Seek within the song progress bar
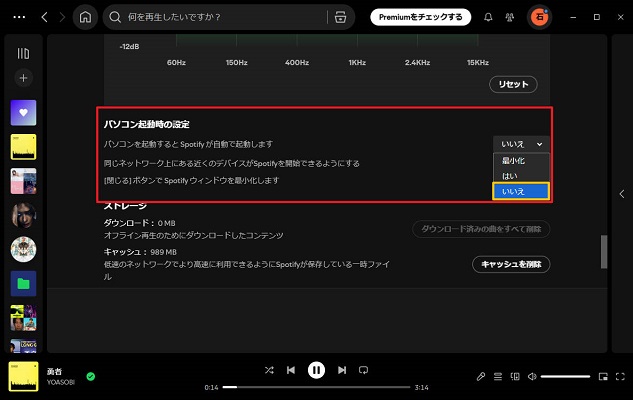Image resolution: width=633 pixels, height=400 pixels. click(x=316, y=387)
